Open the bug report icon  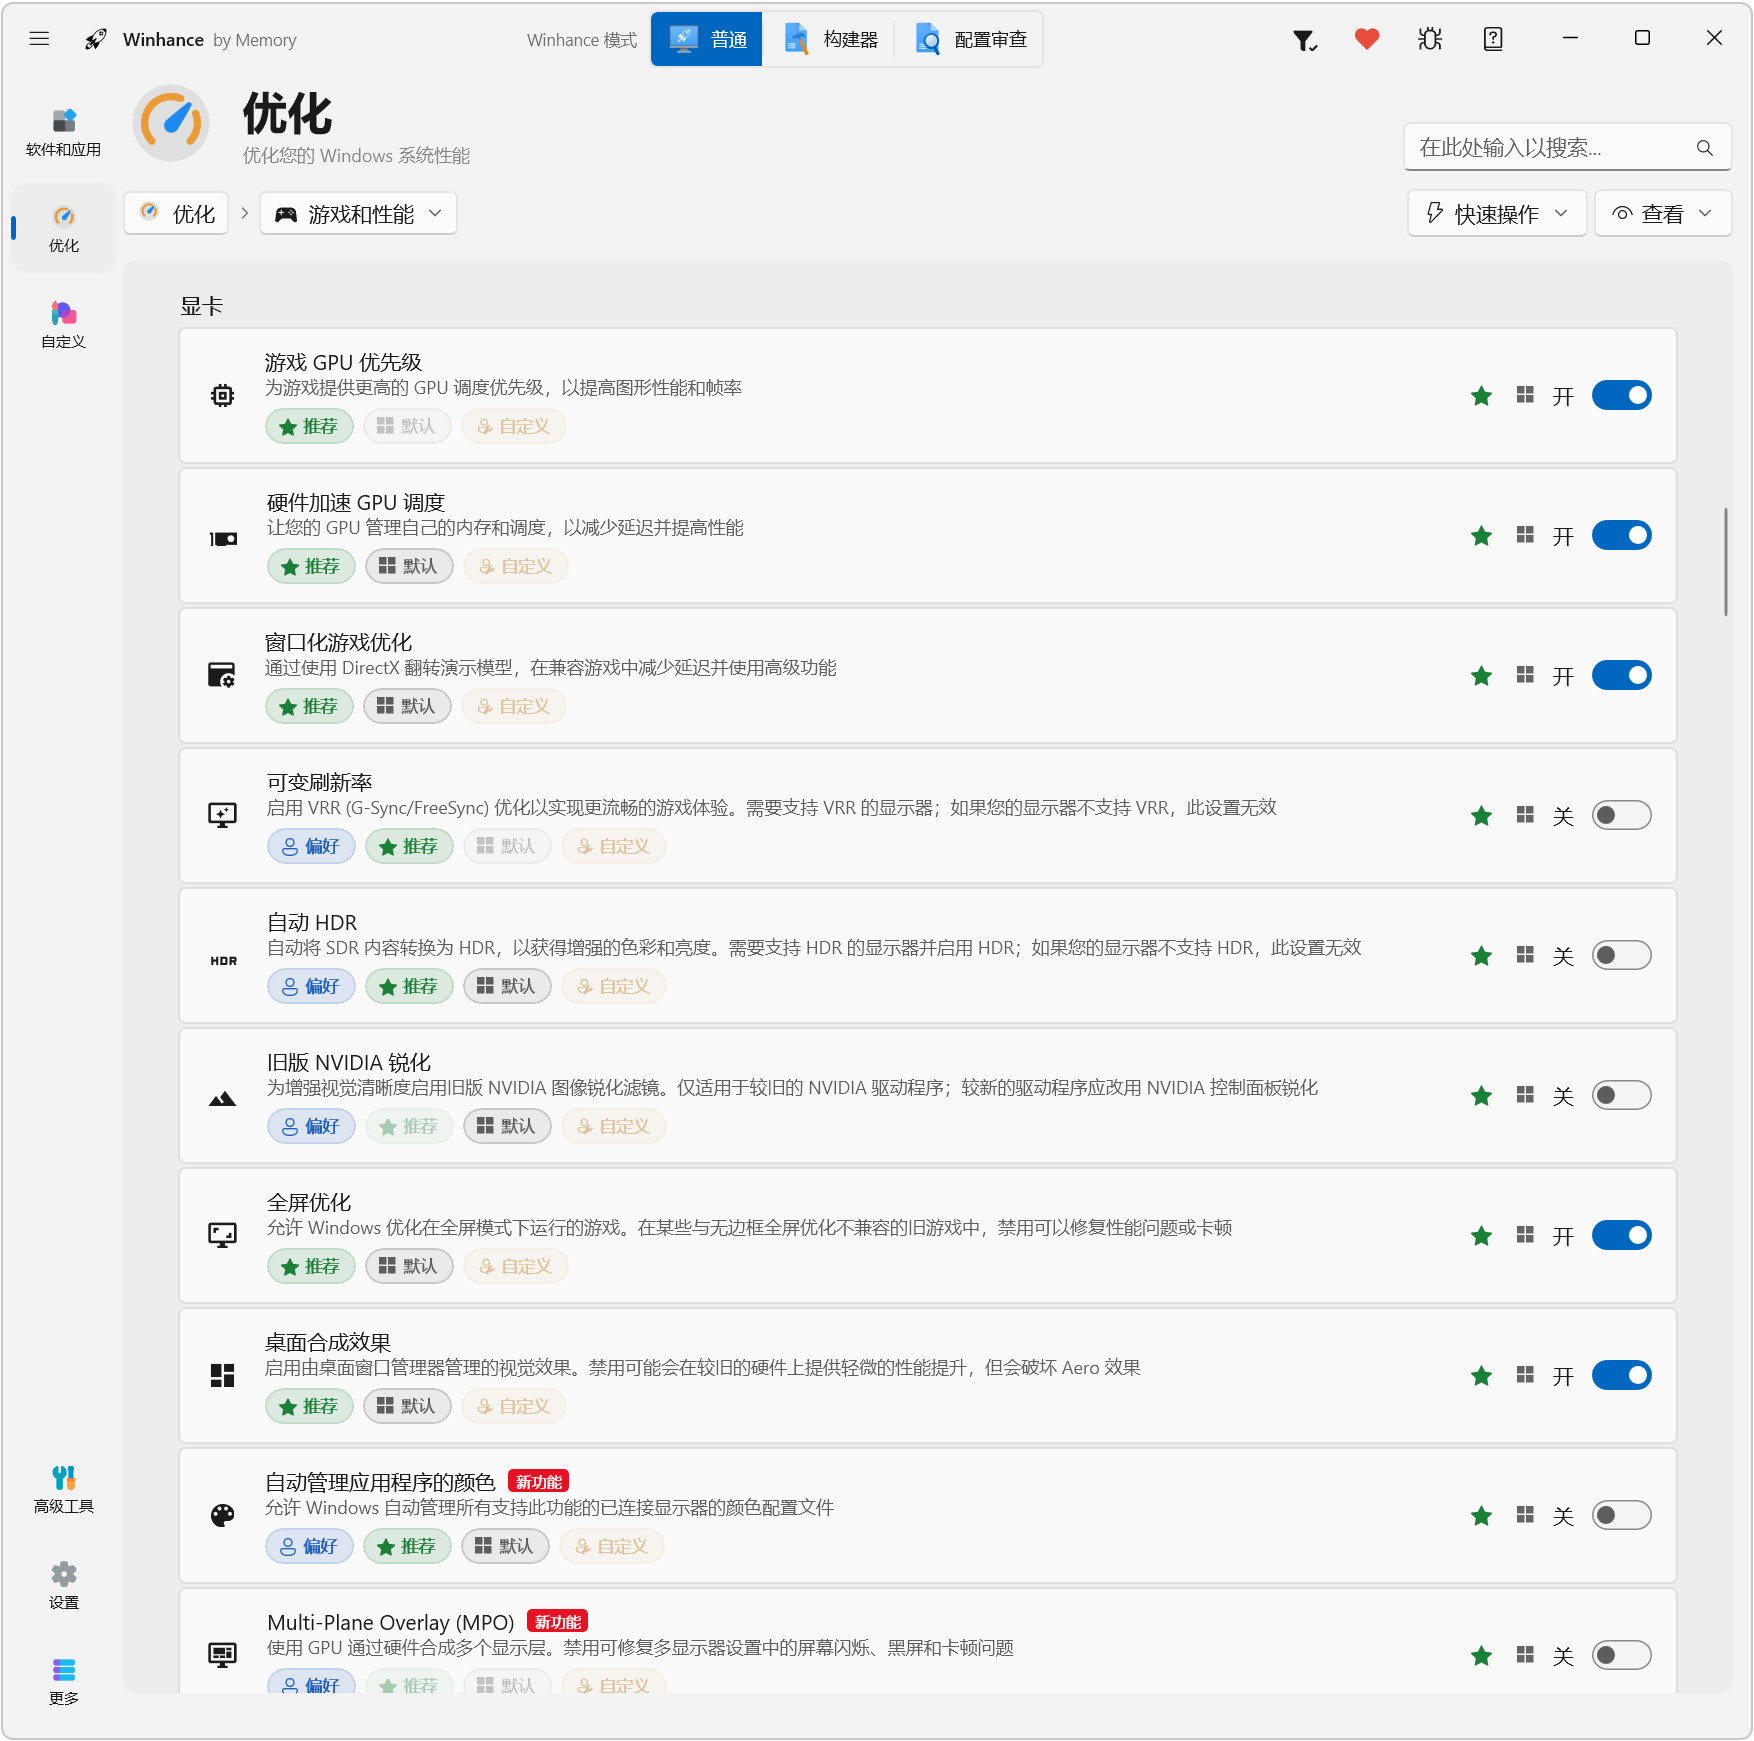pos(1430,39)
